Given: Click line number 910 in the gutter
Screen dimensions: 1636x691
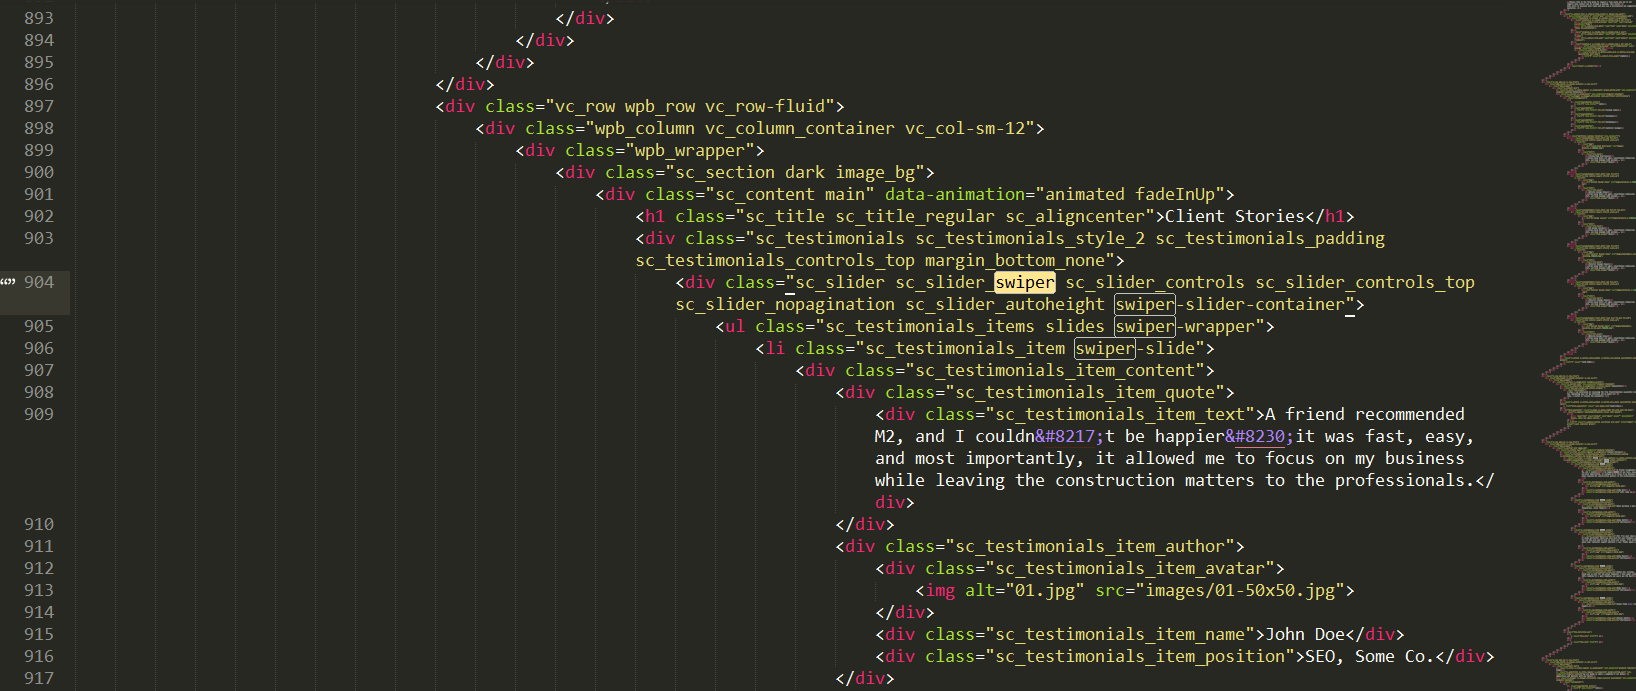Looking at the screenshot, I should pos(39,525).
